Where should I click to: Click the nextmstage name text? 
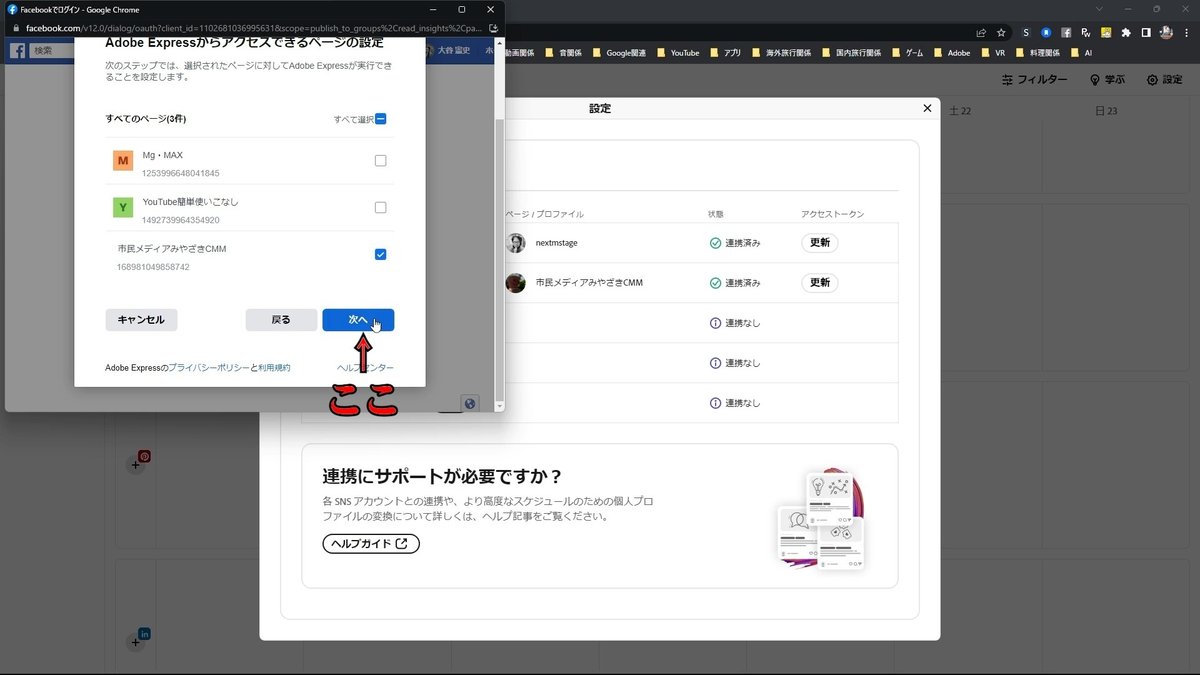(x=557, y=243)
